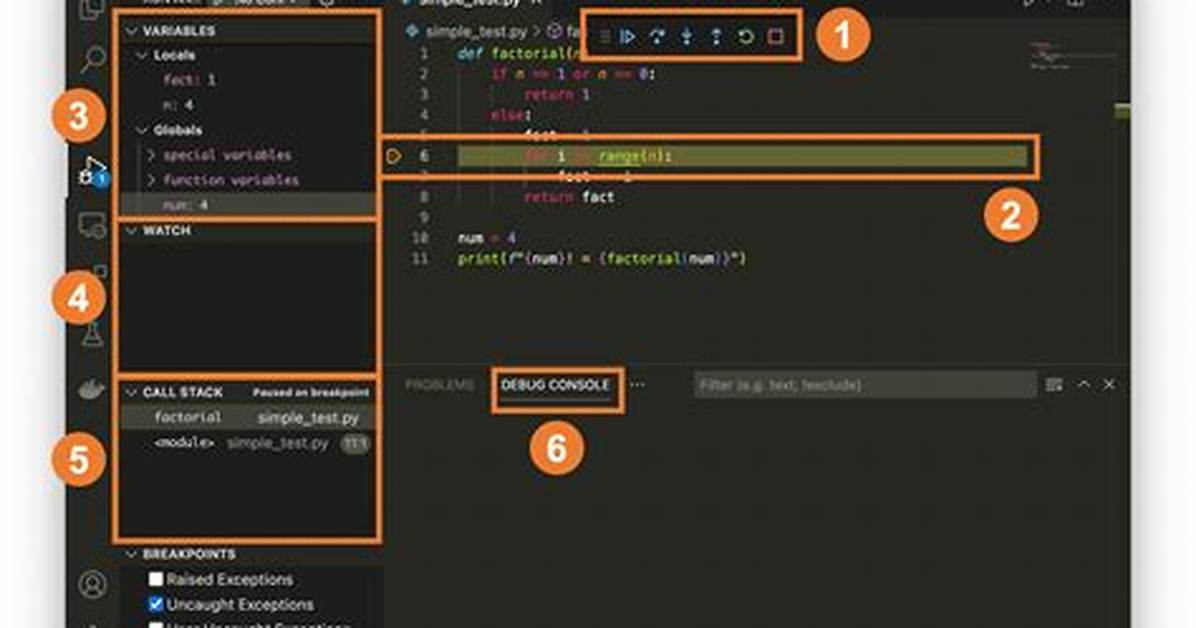Click the Step Over debug icon

pos(657,36)
